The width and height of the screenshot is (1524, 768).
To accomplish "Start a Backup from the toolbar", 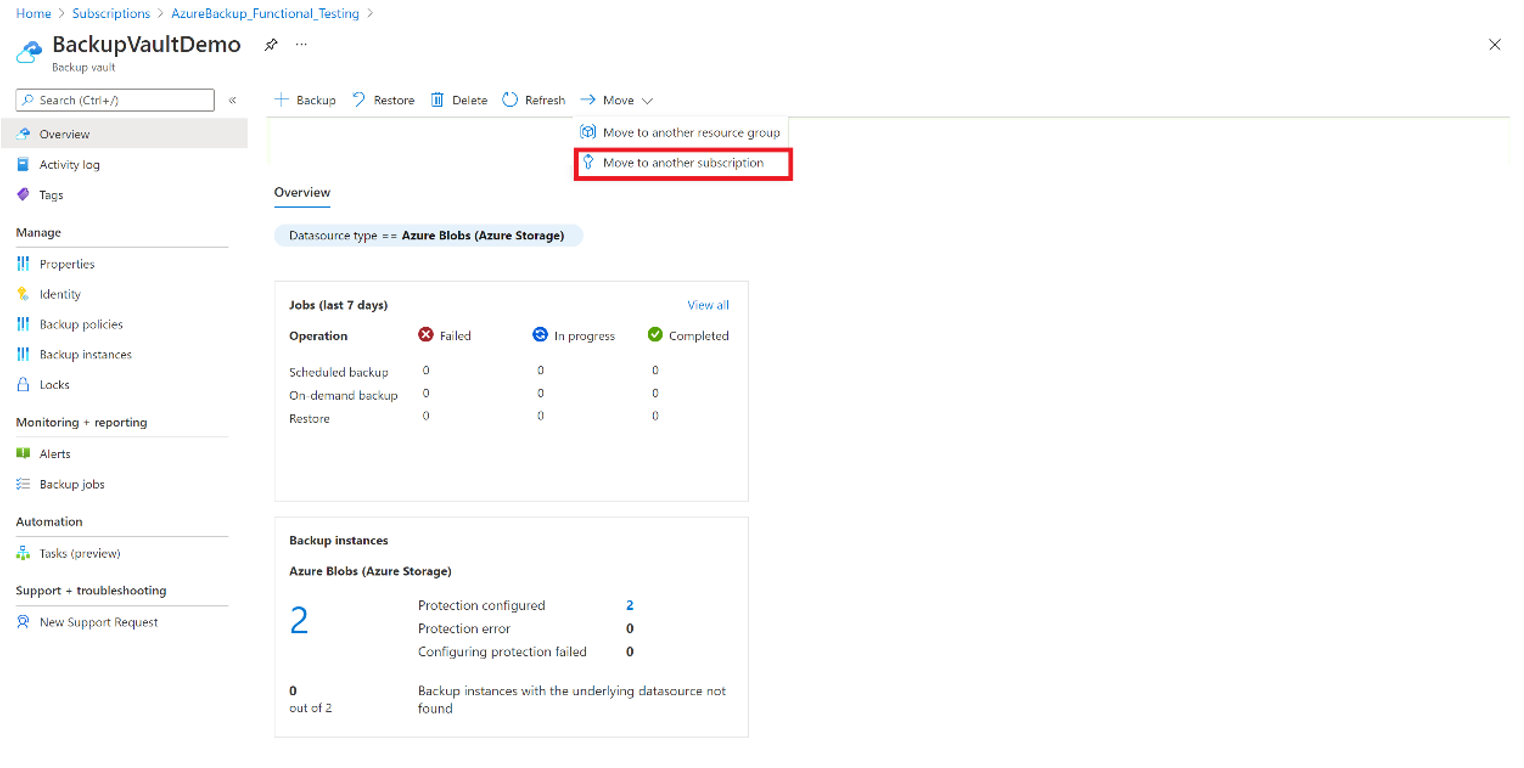I will (305, 99).
